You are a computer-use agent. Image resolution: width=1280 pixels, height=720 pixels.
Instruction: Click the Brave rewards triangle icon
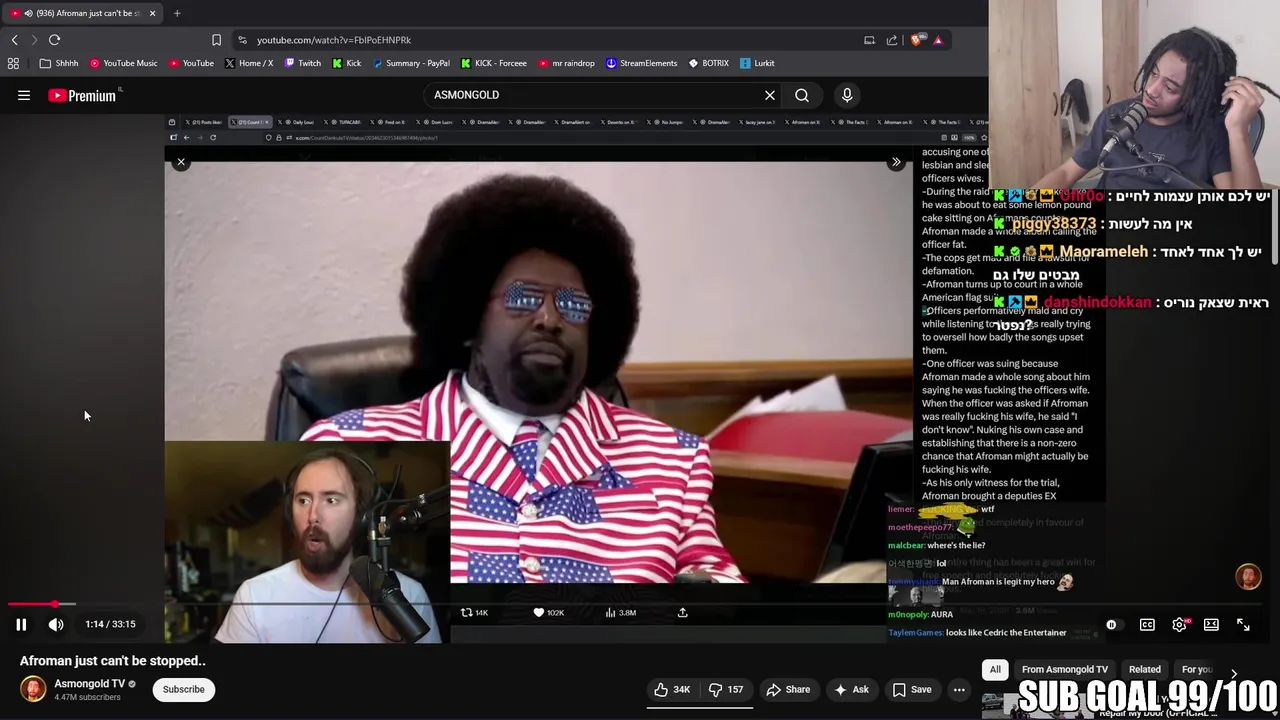[938, 40]
